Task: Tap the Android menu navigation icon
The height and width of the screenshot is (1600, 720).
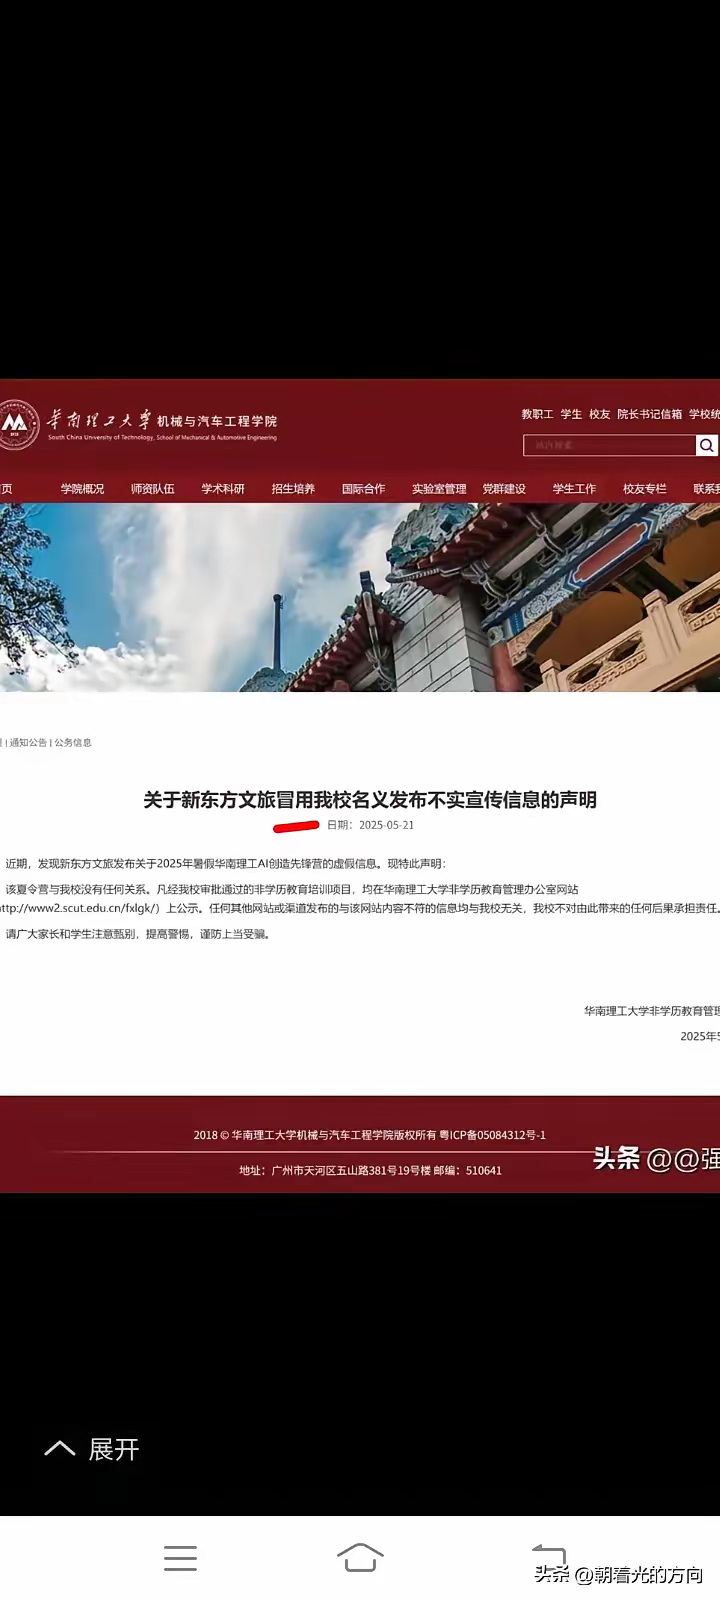Action: pos(180,1558)
